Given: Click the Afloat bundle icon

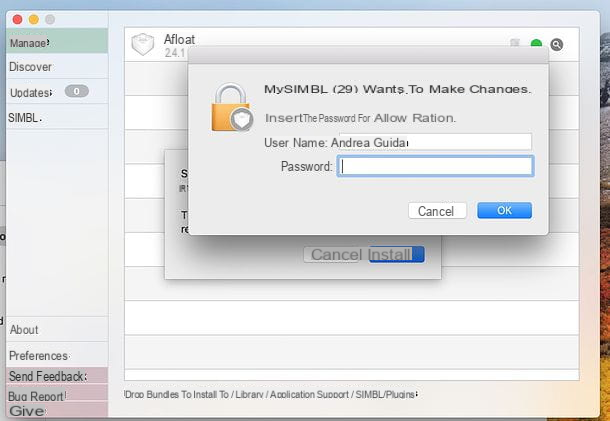Looking at the screenshot, I should pos(143,44).
